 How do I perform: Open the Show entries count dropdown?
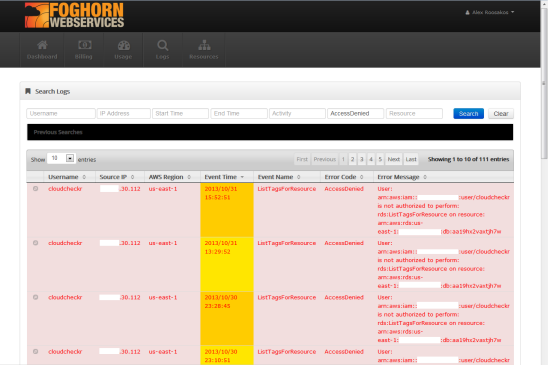[61, 158]
